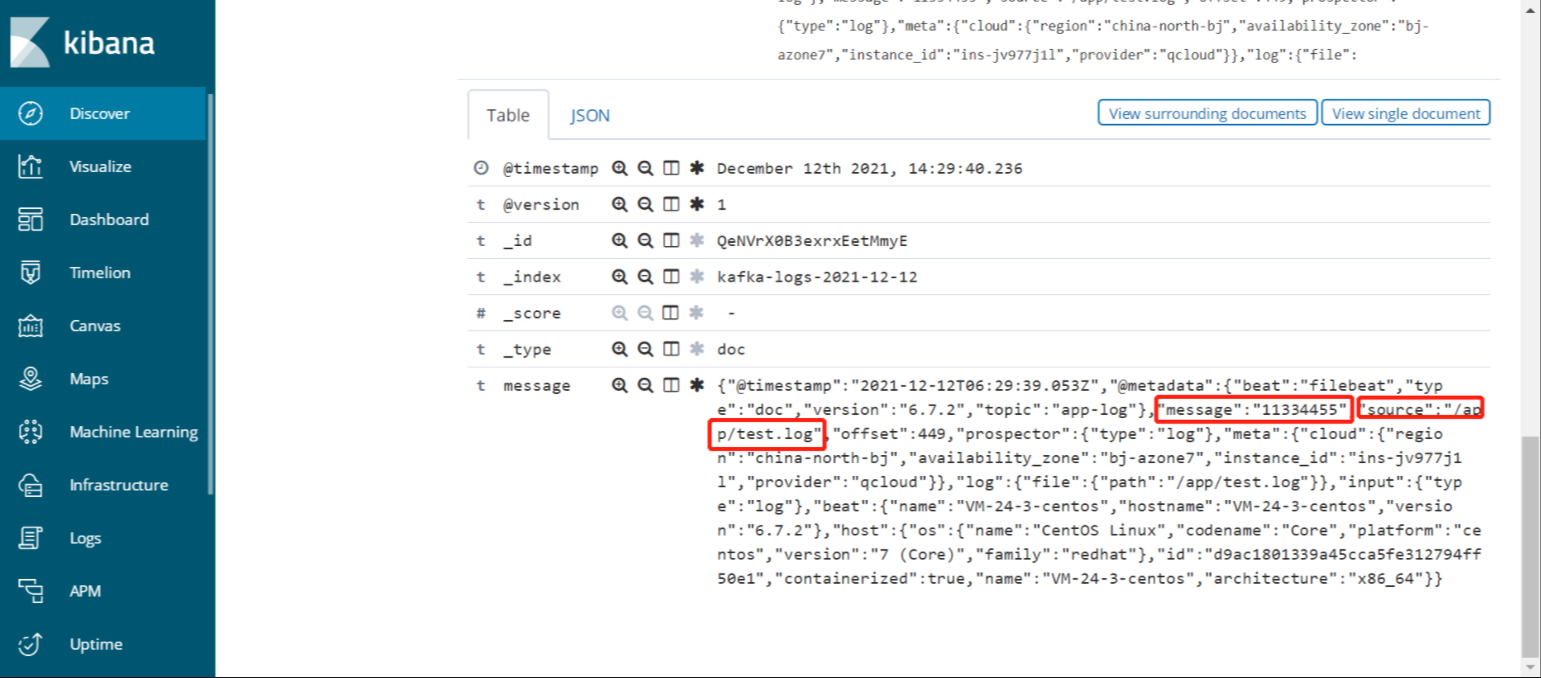1541x678 pixels.
Task: Filter for value on message row
Action: tap(620, 385)
